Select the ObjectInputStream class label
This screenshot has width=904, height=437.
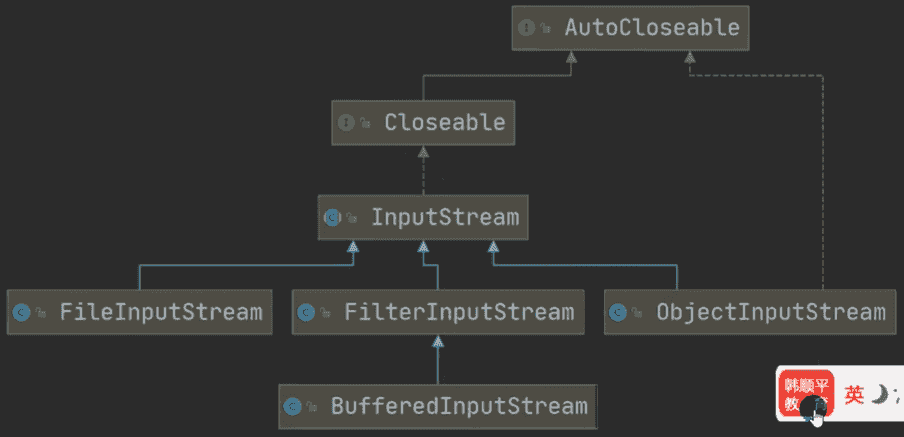point(770,312)
